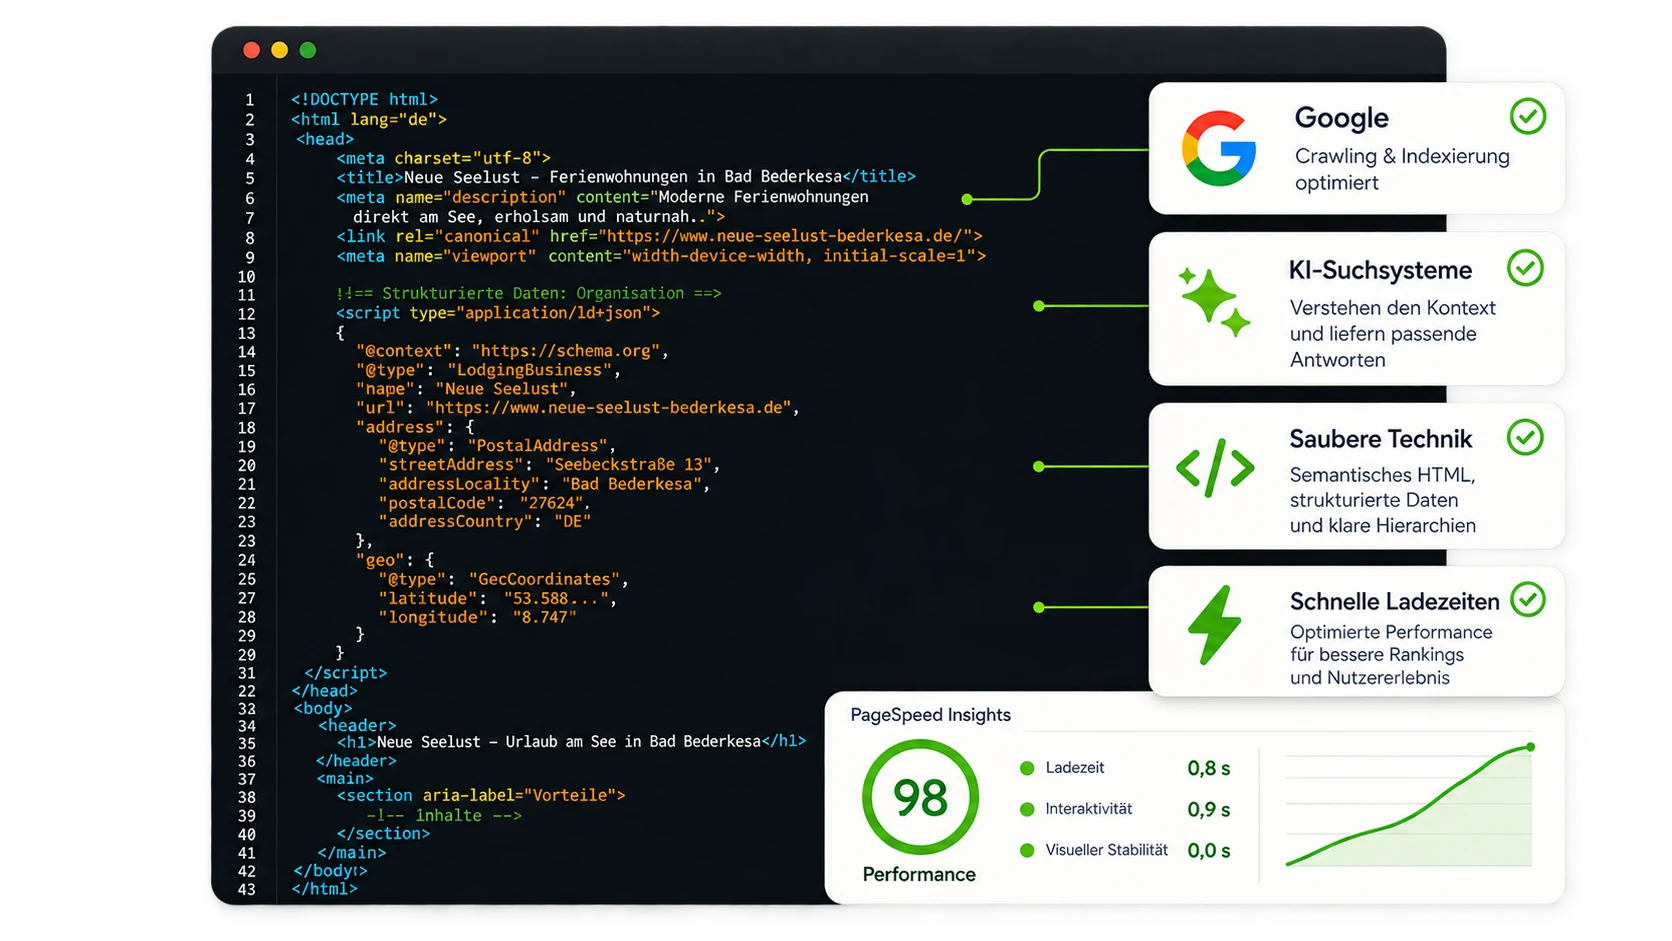Click the "addressCountry": "DE" line
Screen dimensions: 1672x941
(484, 521)
